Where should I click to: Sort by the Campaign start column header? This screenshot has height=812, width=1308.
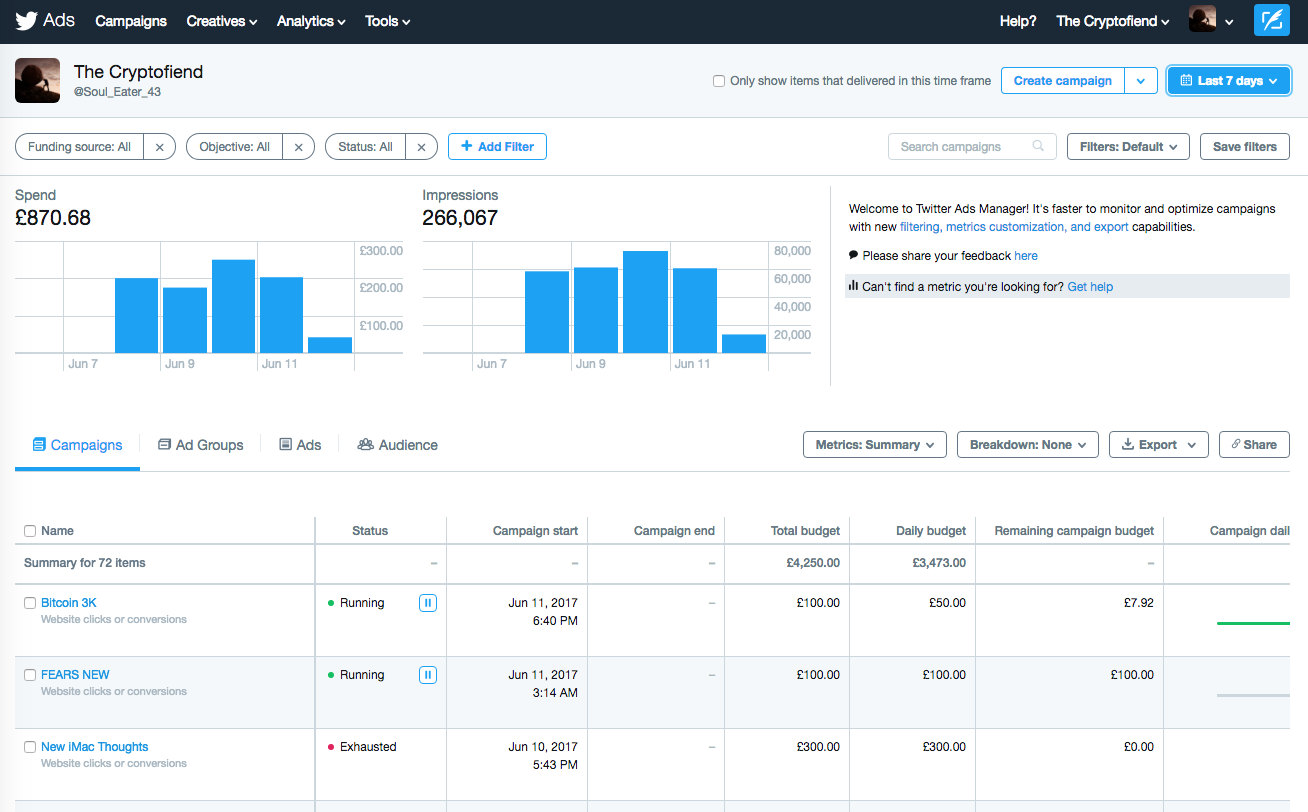[x=535, y=531]
